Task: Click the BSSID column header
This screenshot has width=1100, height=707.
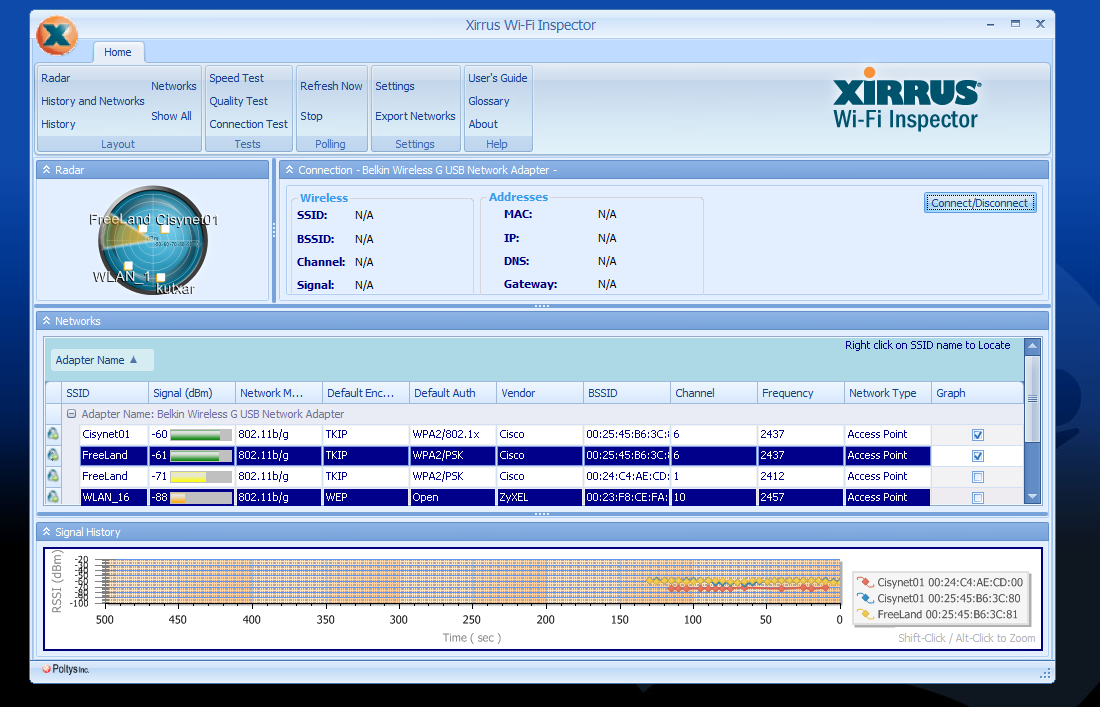Action: tap(627, 393)
